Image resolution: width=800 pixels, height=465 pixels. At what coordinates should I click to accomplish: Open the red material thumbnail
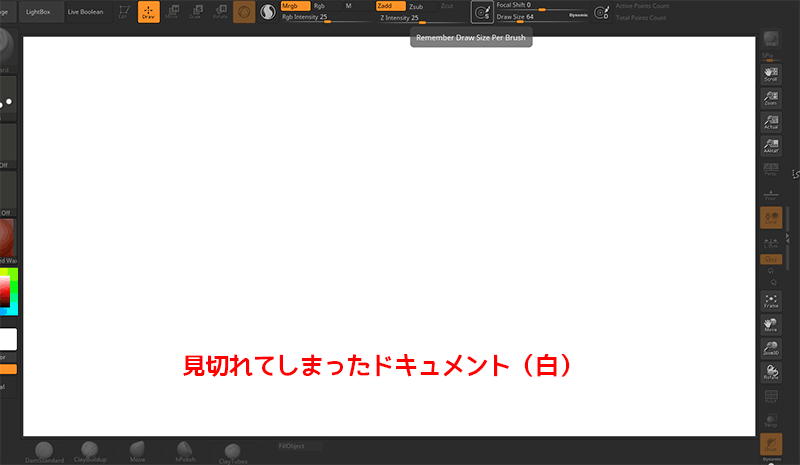point(6,240)
